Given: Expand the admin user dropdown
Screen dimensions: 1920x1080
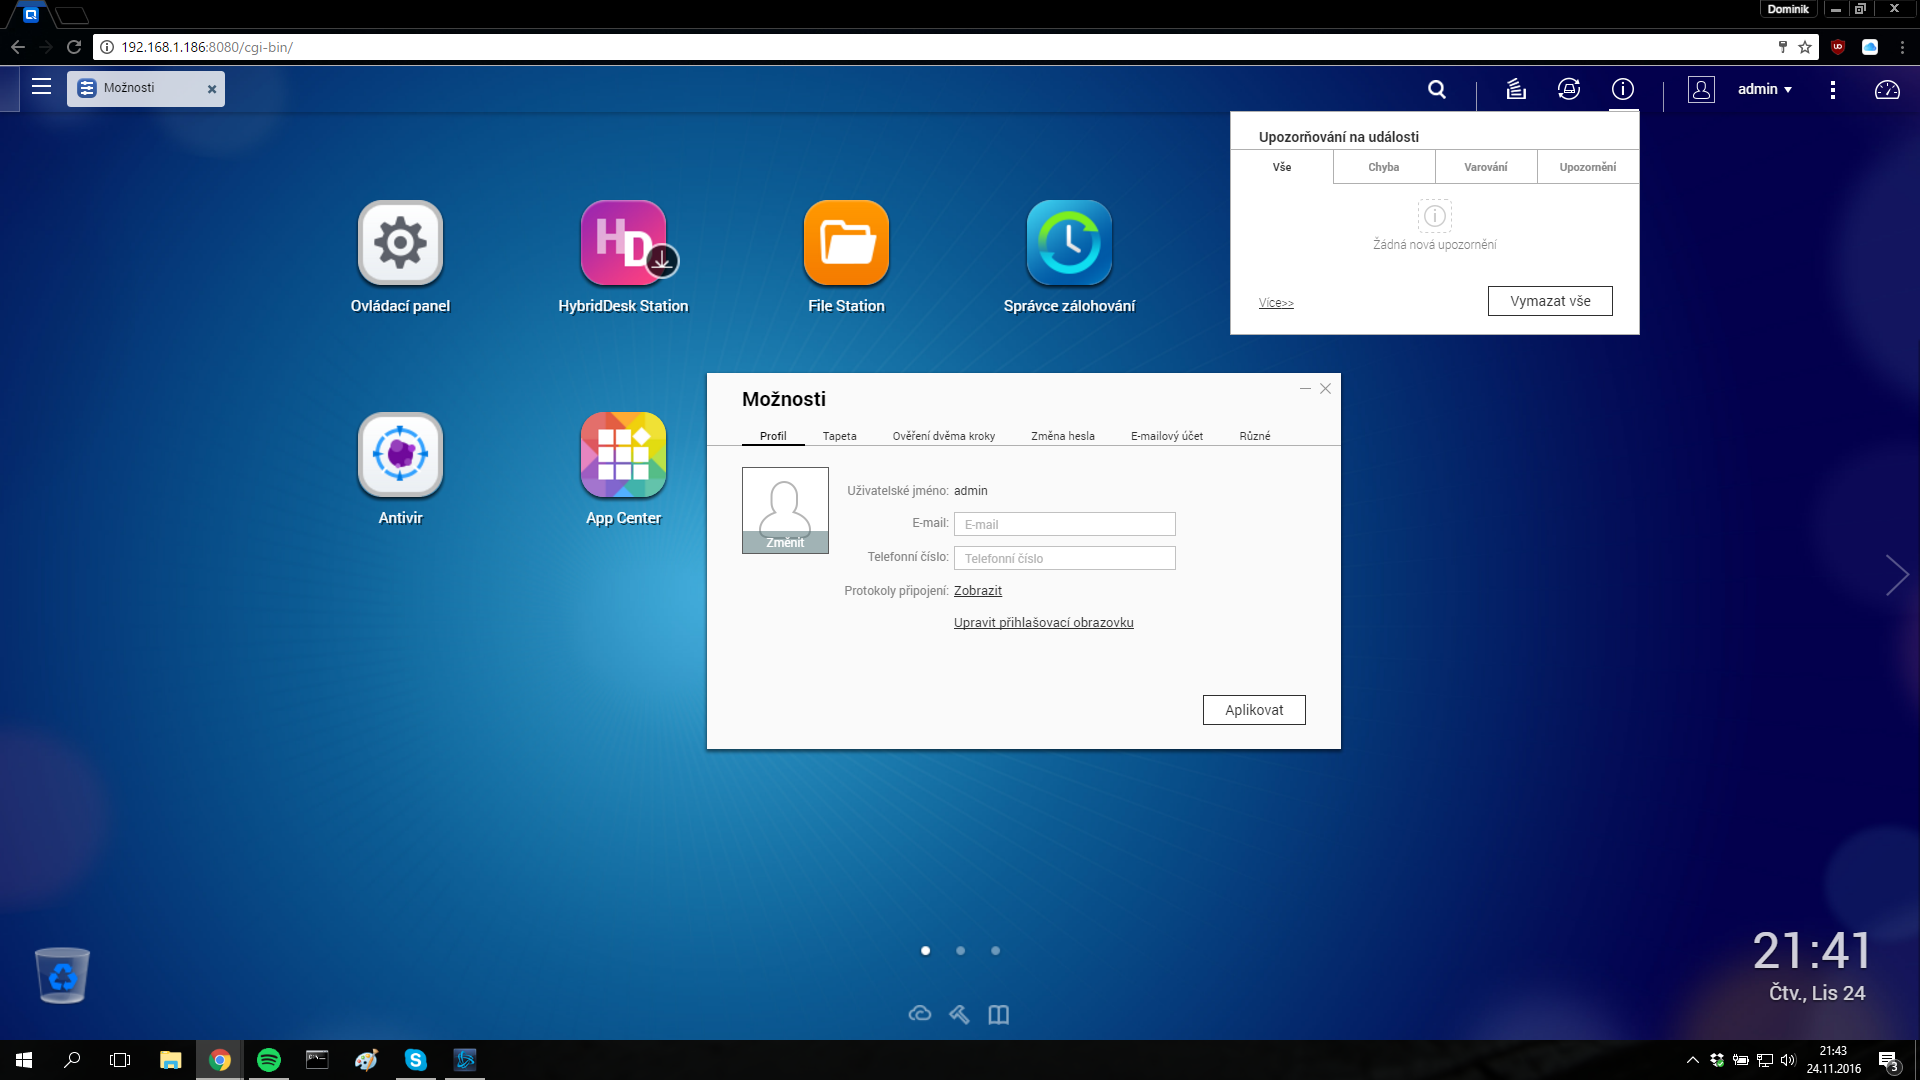Looking at the screenshot, I should [x=1764, y=89].
